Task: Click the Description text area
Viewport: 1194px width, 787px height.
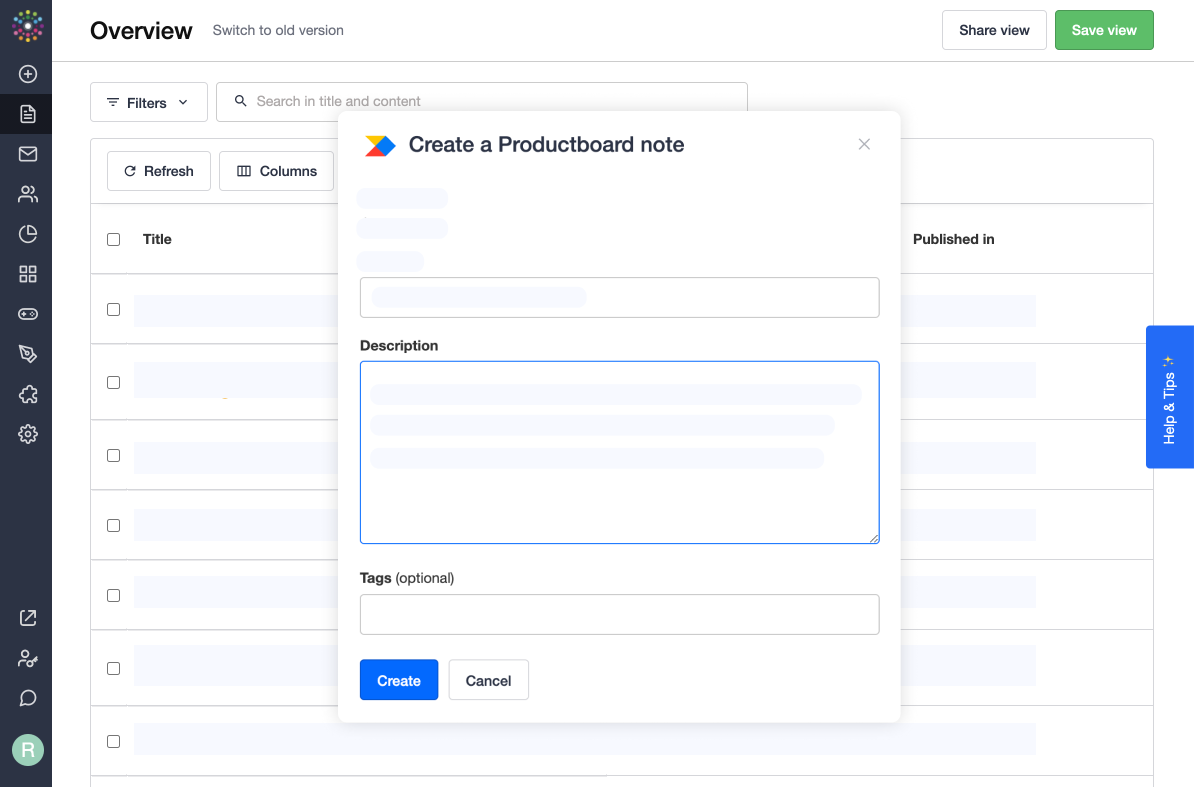Action: tap(619, 452)
